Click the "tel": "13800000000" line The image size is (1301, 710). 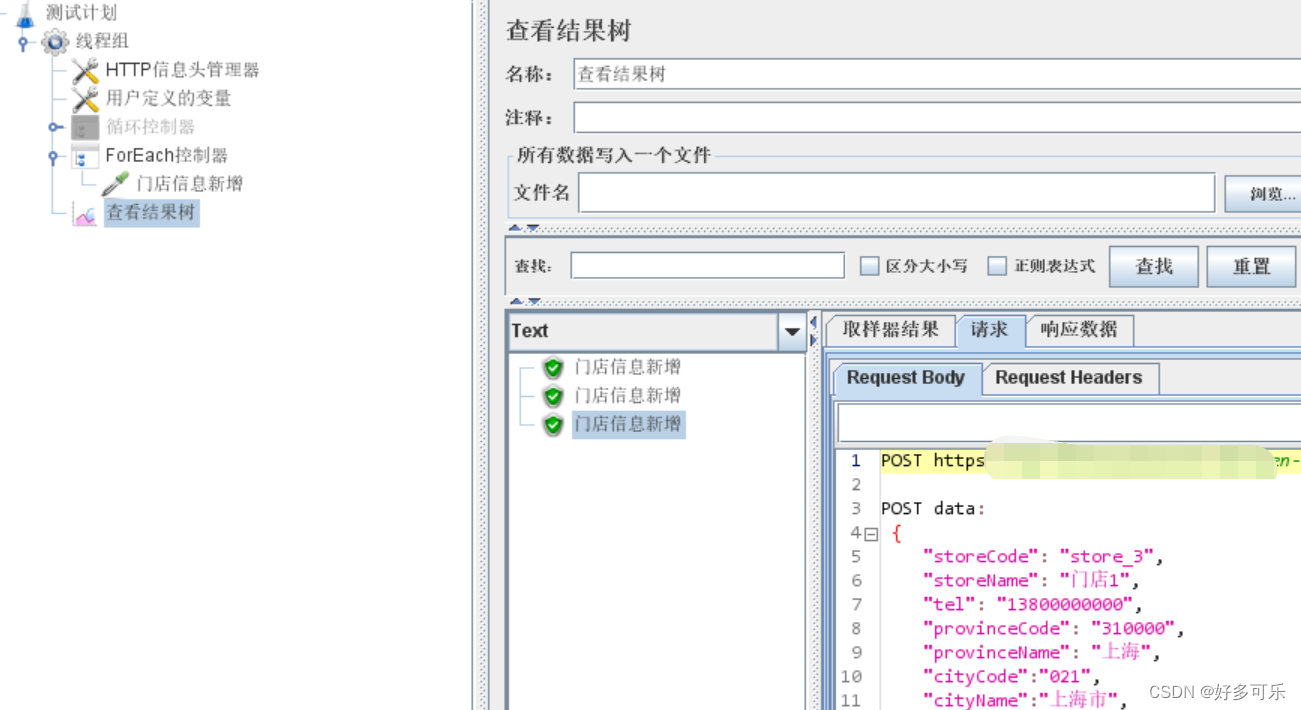pos(1033,605)
